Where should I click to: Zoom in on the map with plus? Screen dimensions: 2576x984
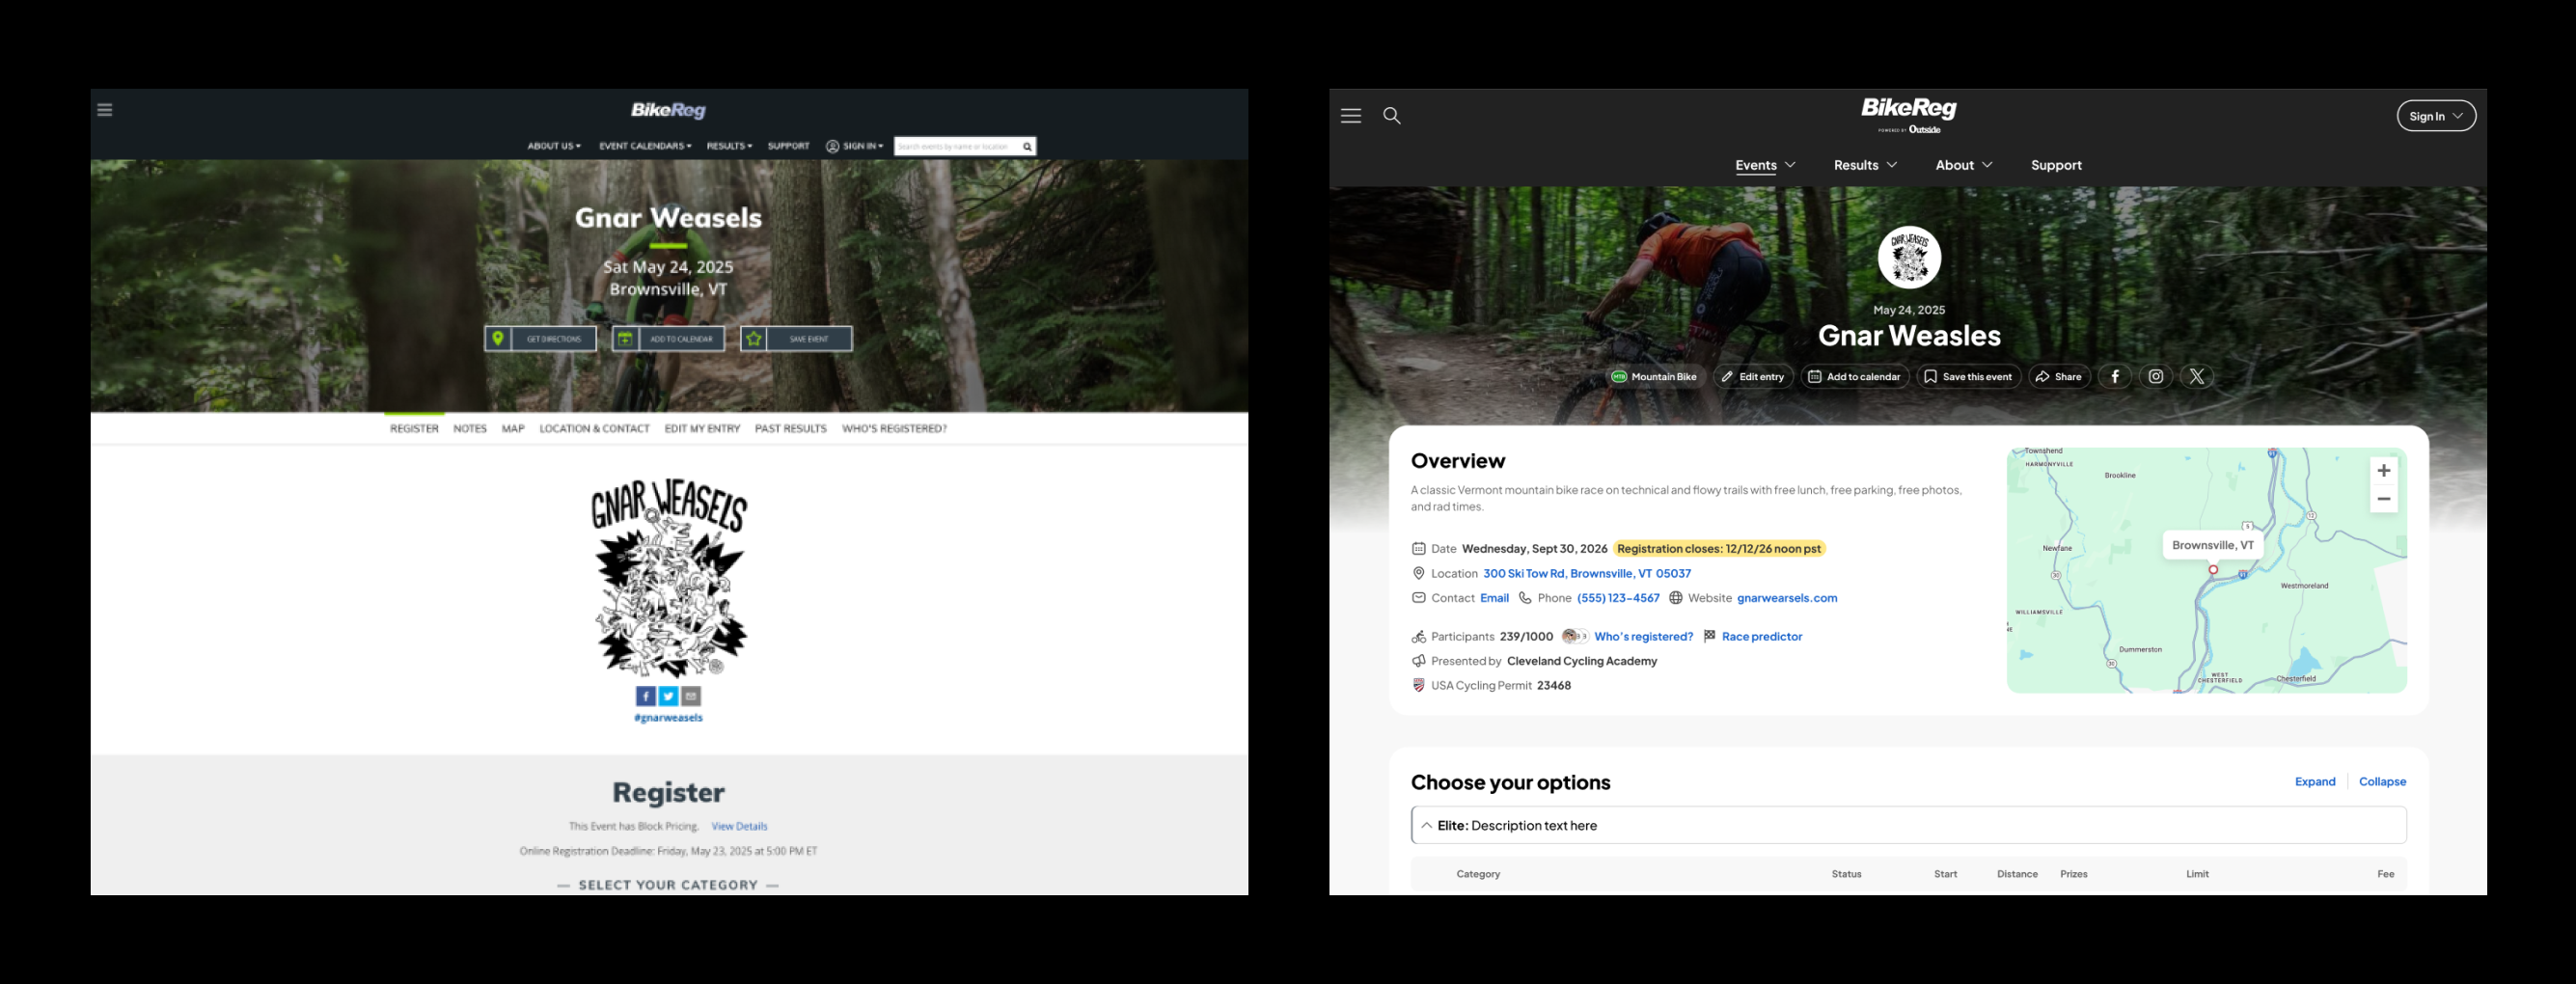(2384, 471)
